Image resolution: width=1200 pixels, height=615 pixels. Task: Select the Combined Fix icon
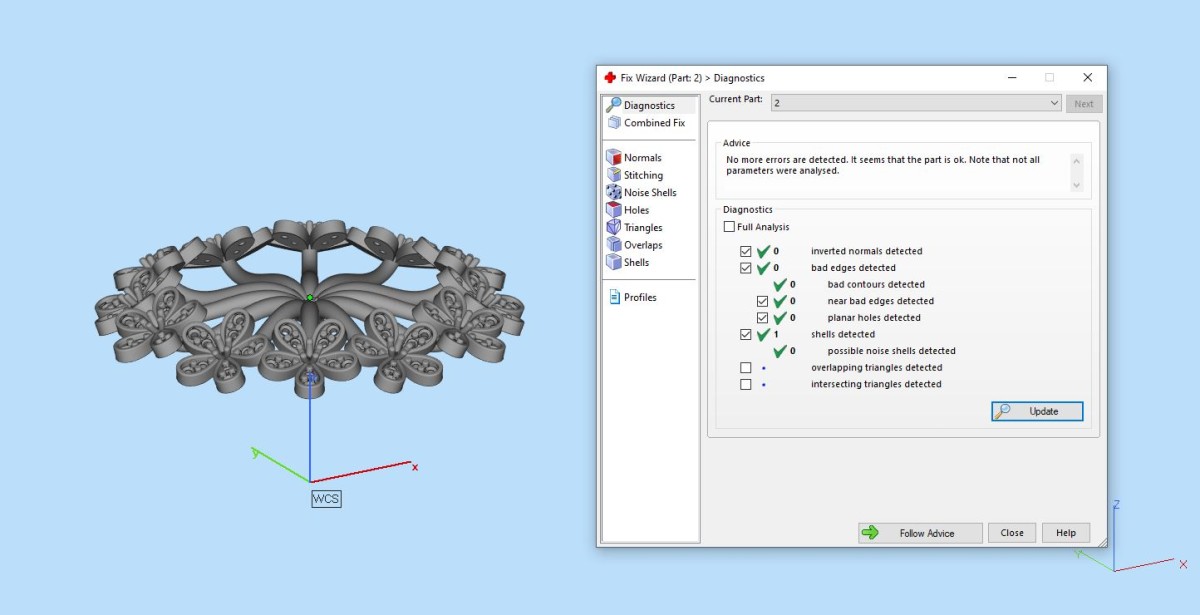(613, 123)
